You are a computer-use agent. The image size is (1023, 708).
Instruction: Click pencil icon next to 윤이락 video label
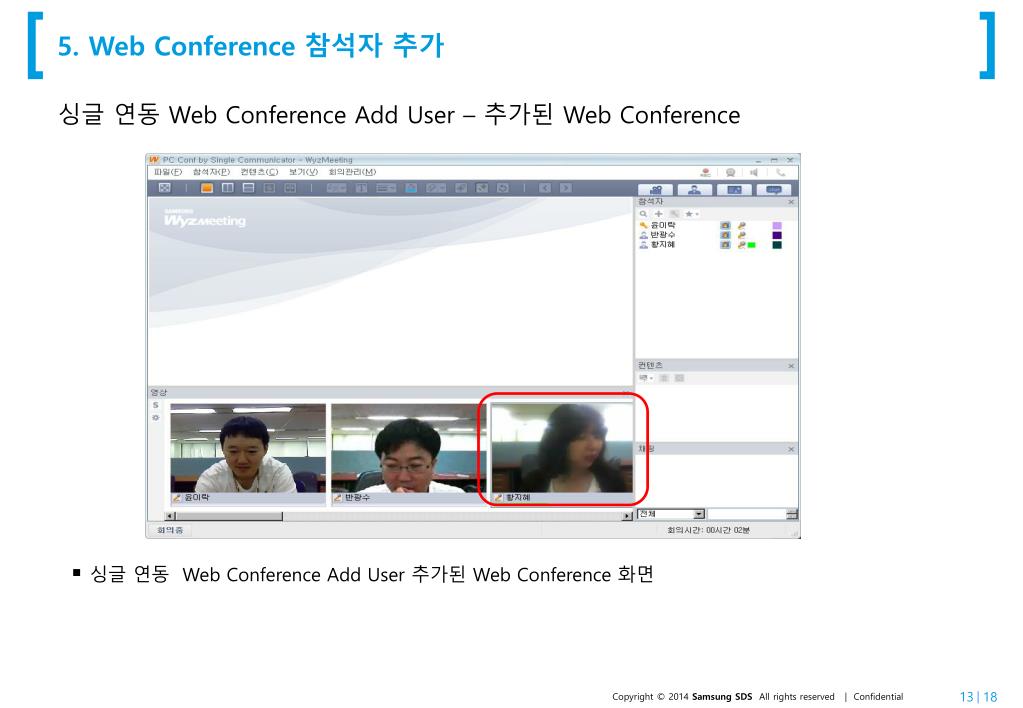177,498
